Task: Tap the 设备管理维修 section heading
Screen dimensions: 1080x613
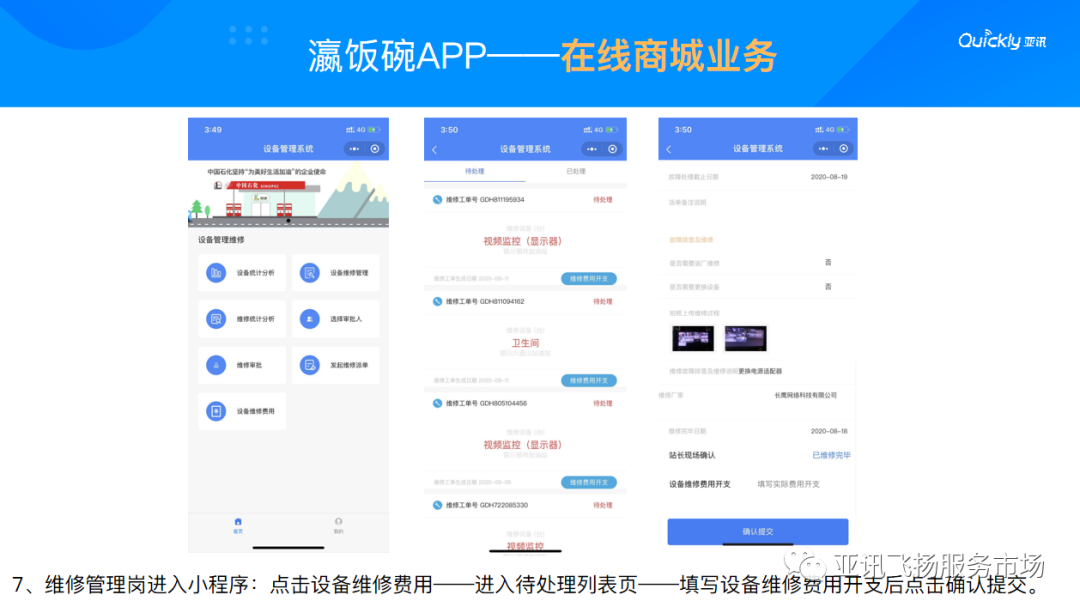Action: pos(221,240)
